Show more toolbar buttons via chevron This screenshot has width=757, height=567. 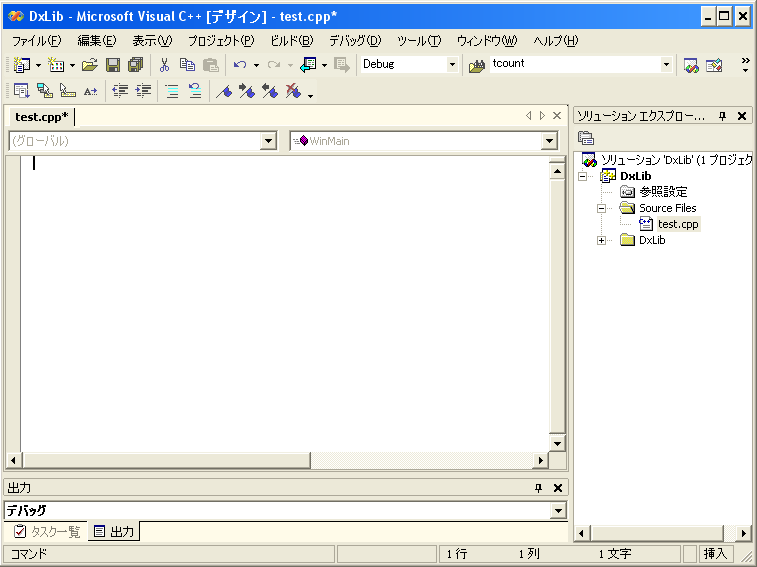point(746,65)
